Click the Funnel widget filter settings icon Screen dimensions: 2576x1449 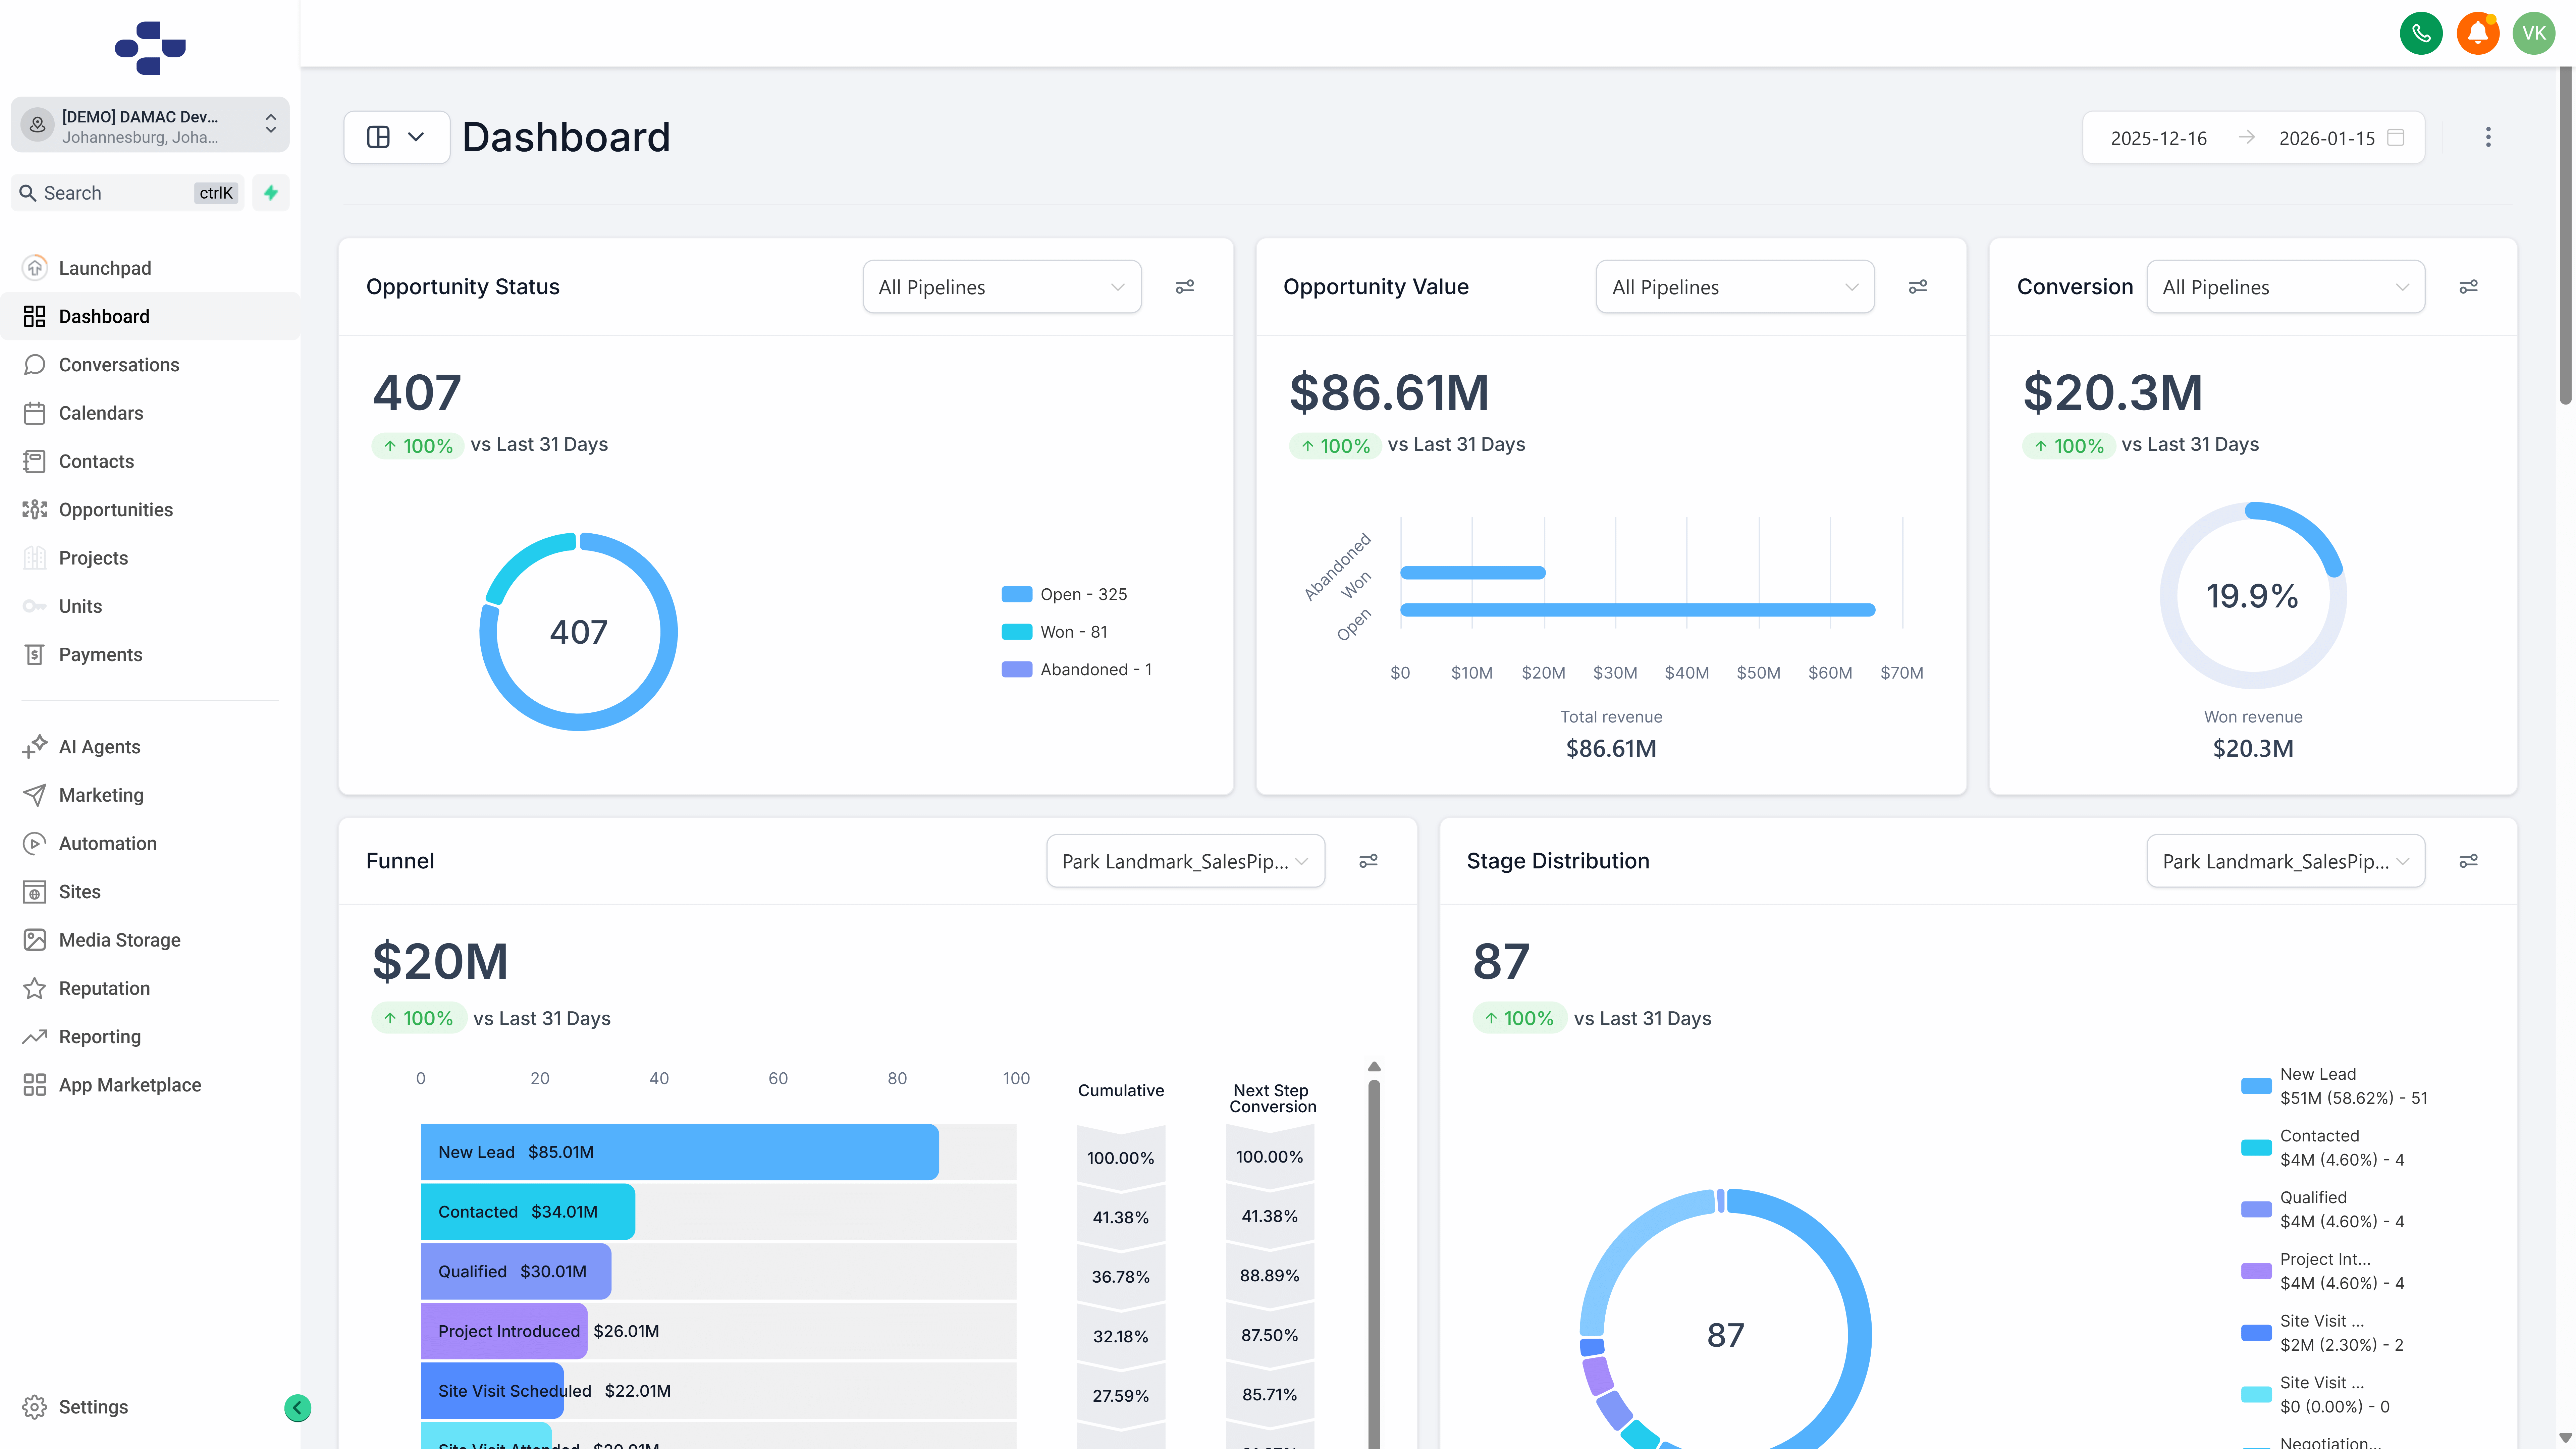1368,861
